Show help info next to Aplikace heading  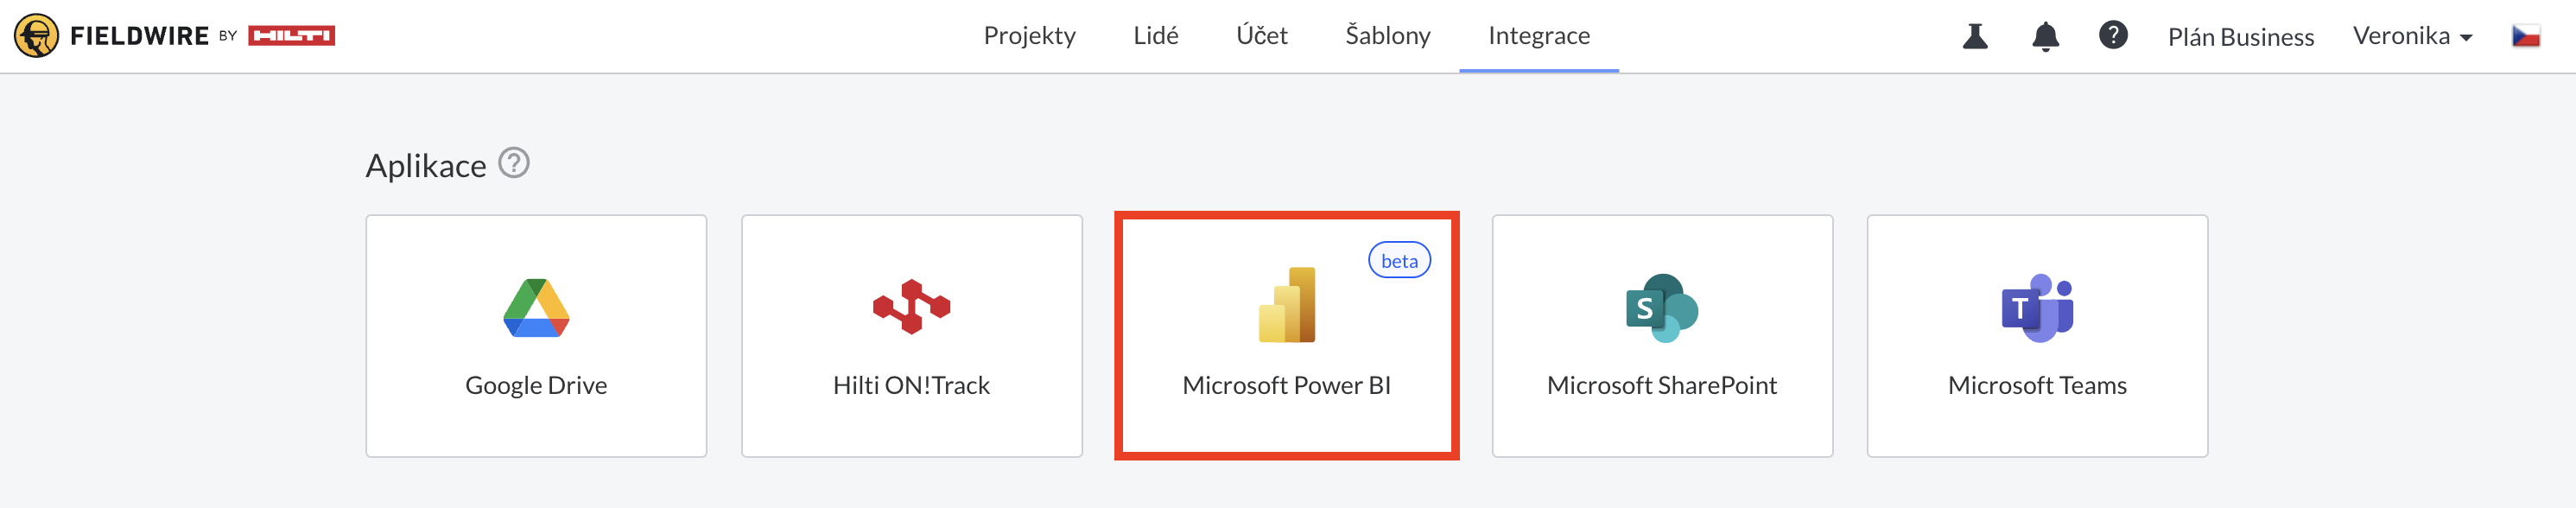pos(514,162)
